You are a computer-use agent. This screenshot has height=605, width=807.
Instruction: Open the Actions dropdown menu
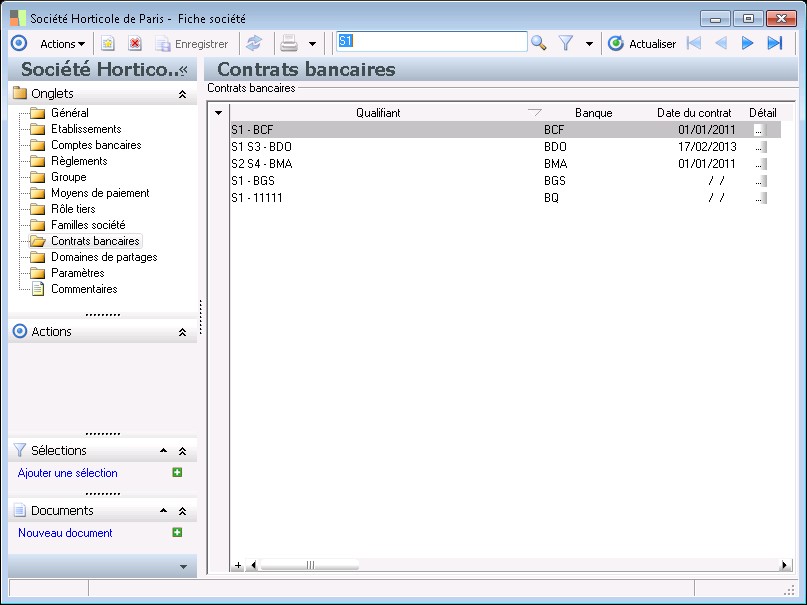pyautogui.click(x=62, y=43)
